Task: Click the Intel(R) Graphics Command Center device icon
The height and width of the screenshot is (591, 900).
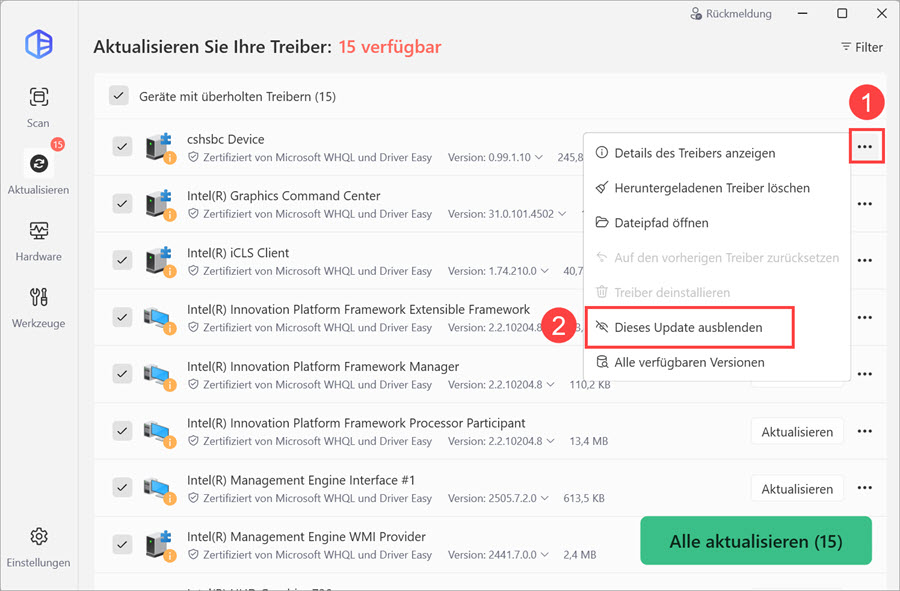Action: pyautogui.click(x=160, y=204)
